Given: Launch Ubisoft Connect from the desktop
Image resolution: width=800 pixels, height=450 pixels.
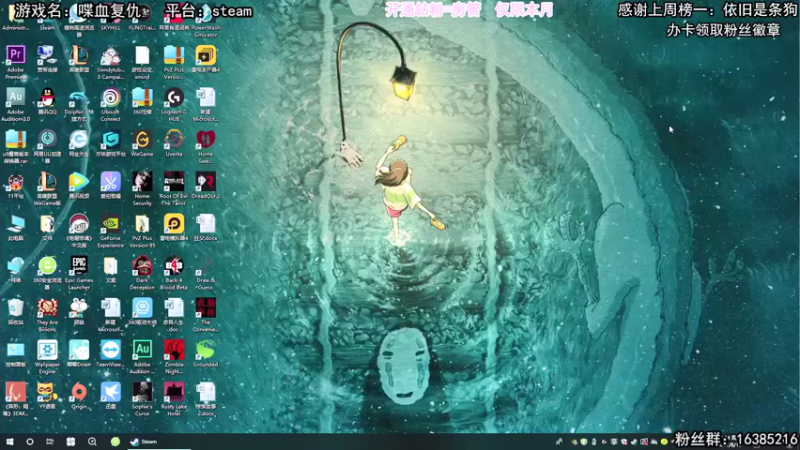Looking at the screenshot, I should [110, 104].
